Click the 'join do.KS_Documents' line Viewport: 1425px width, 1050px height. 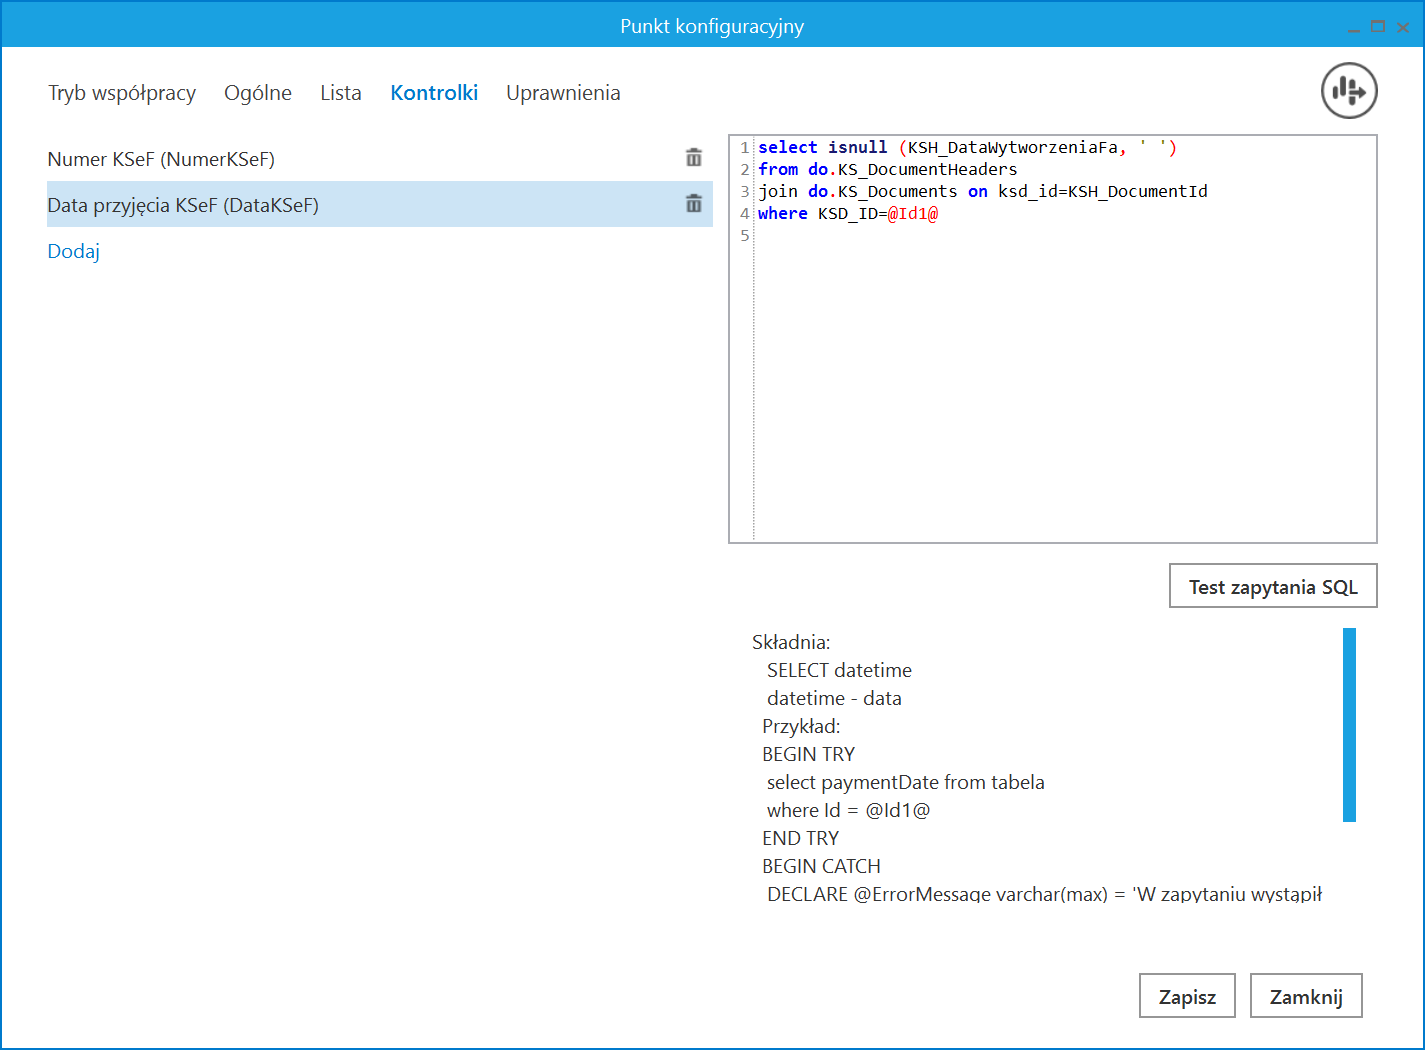pos(982,191)
